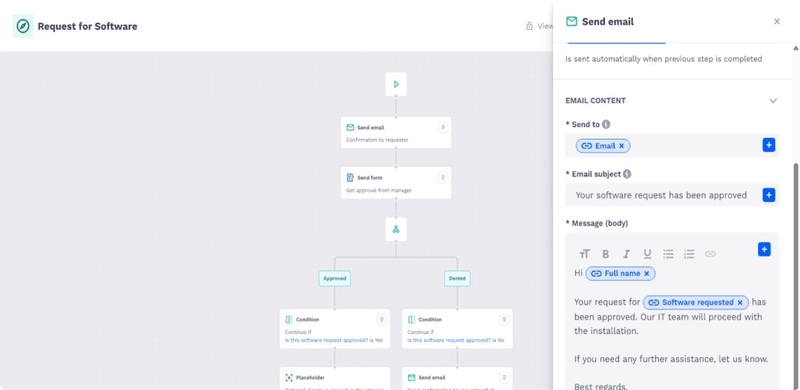Open the Condition step with is Yes
The width and height of the screenshot is (800, 390).
[x=335, y=329]
